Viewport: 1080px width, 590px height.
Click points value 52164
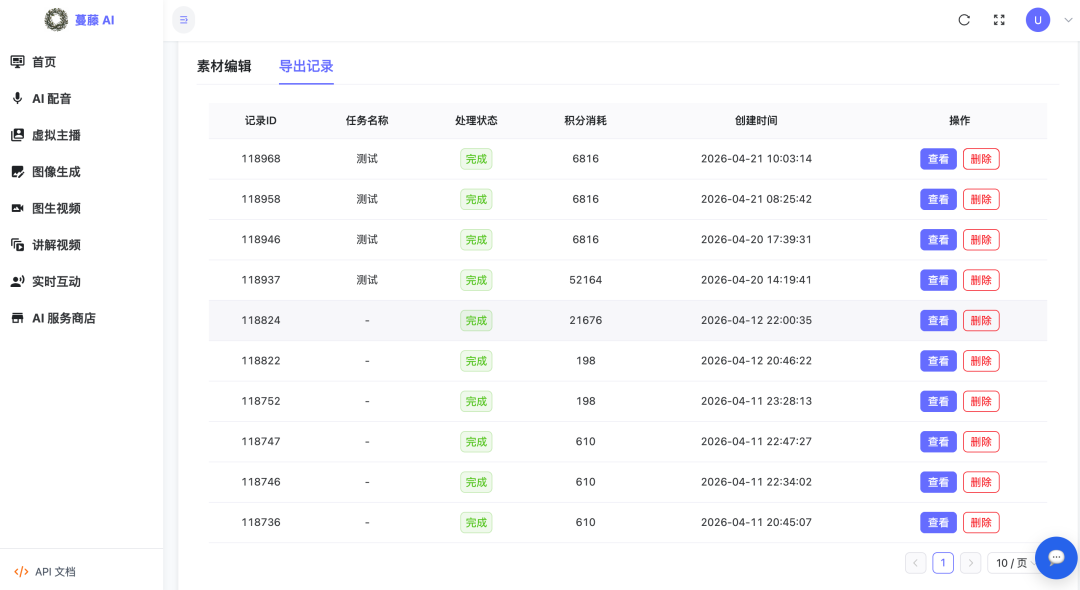tap(585, 280)
